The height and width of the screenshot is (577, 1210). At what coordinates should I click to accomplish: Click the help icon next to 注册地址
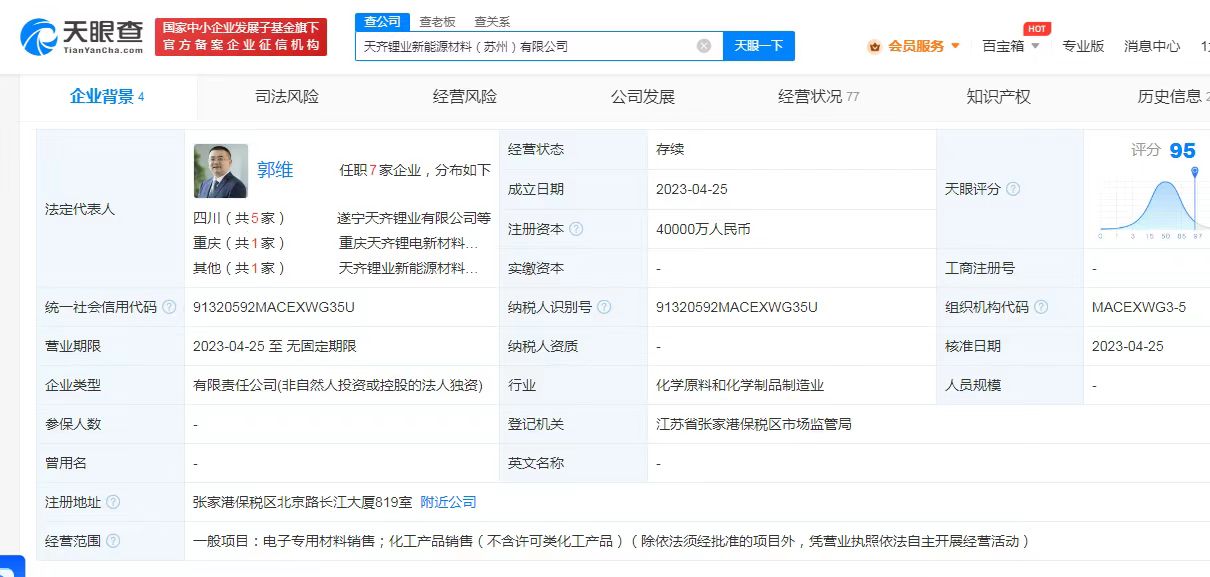coord(113,502)
